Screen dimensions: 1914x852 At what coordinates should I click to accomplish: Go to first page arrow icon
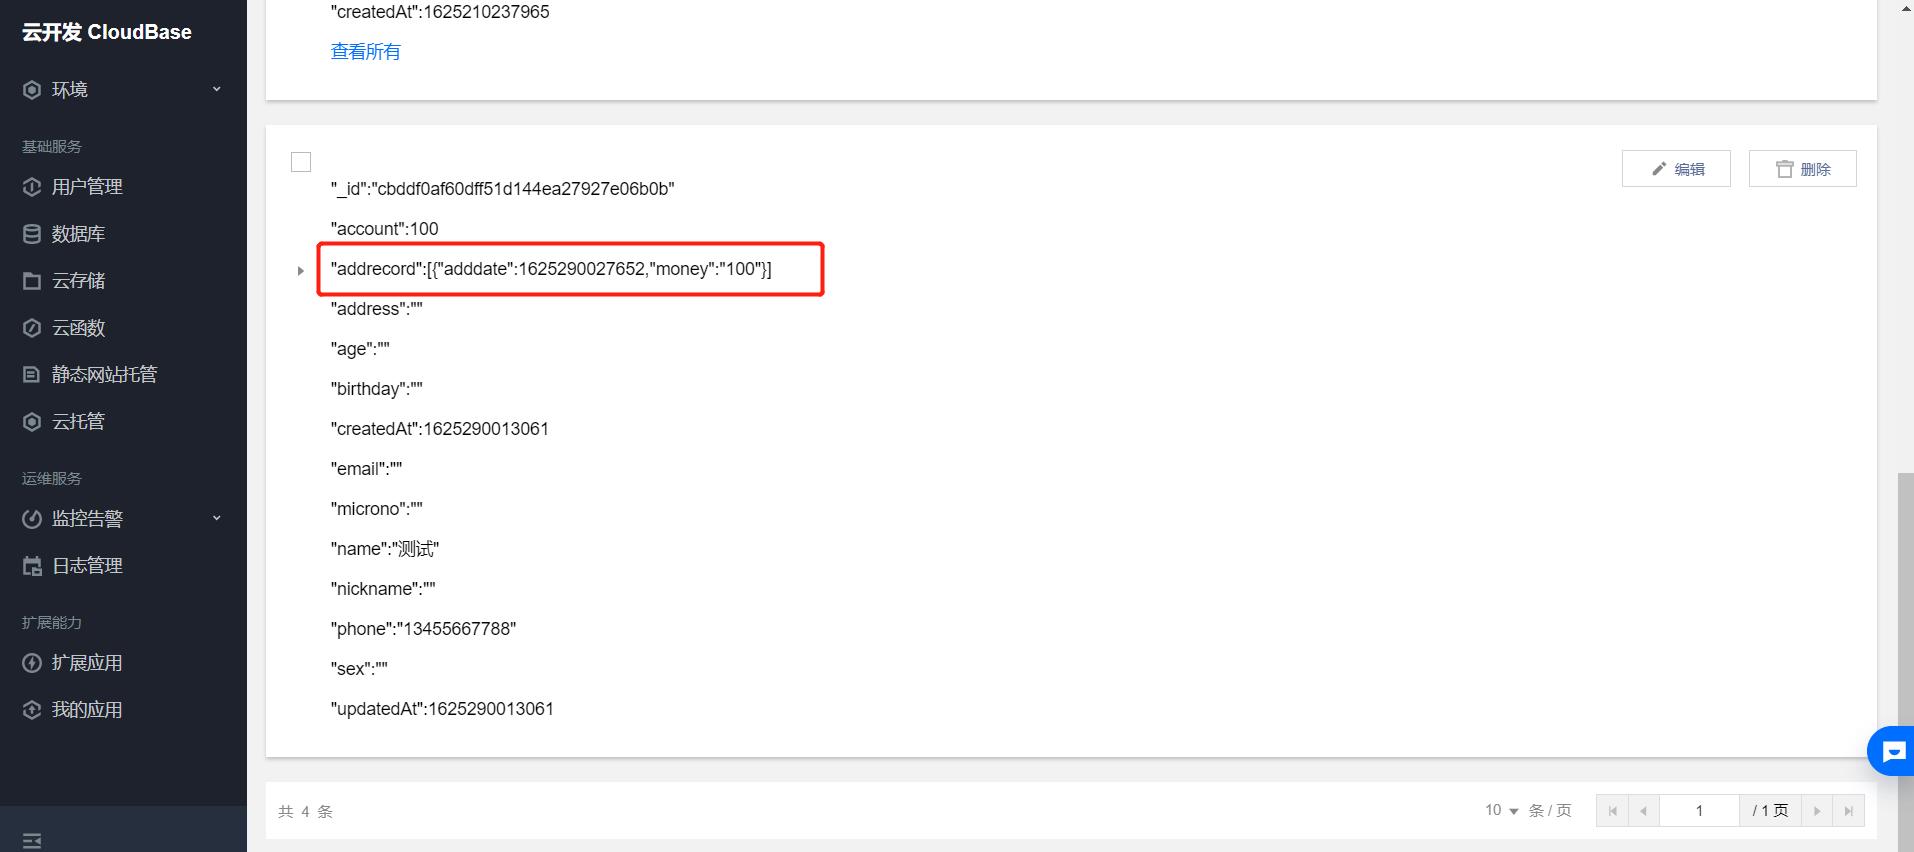coord(1613,811)
